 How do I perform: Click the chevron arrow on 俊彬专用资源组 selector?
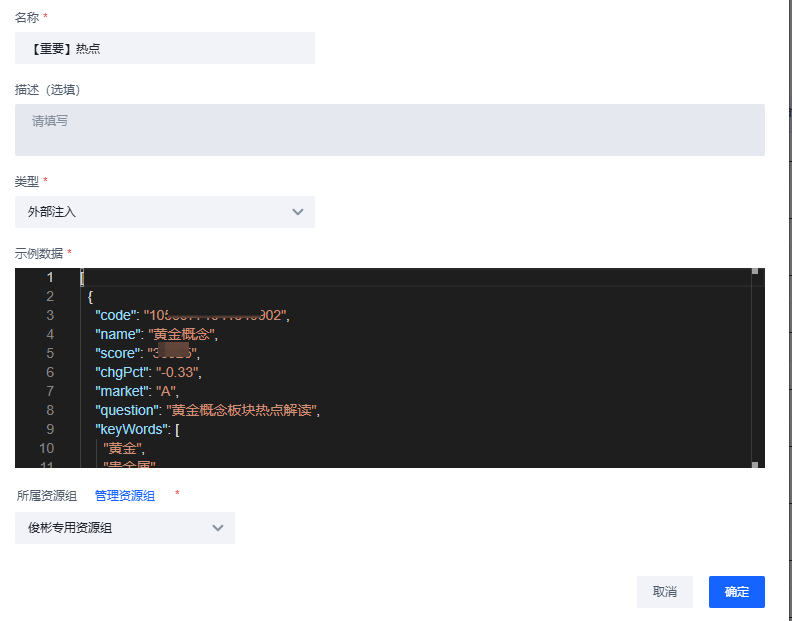tap(217, 528)
